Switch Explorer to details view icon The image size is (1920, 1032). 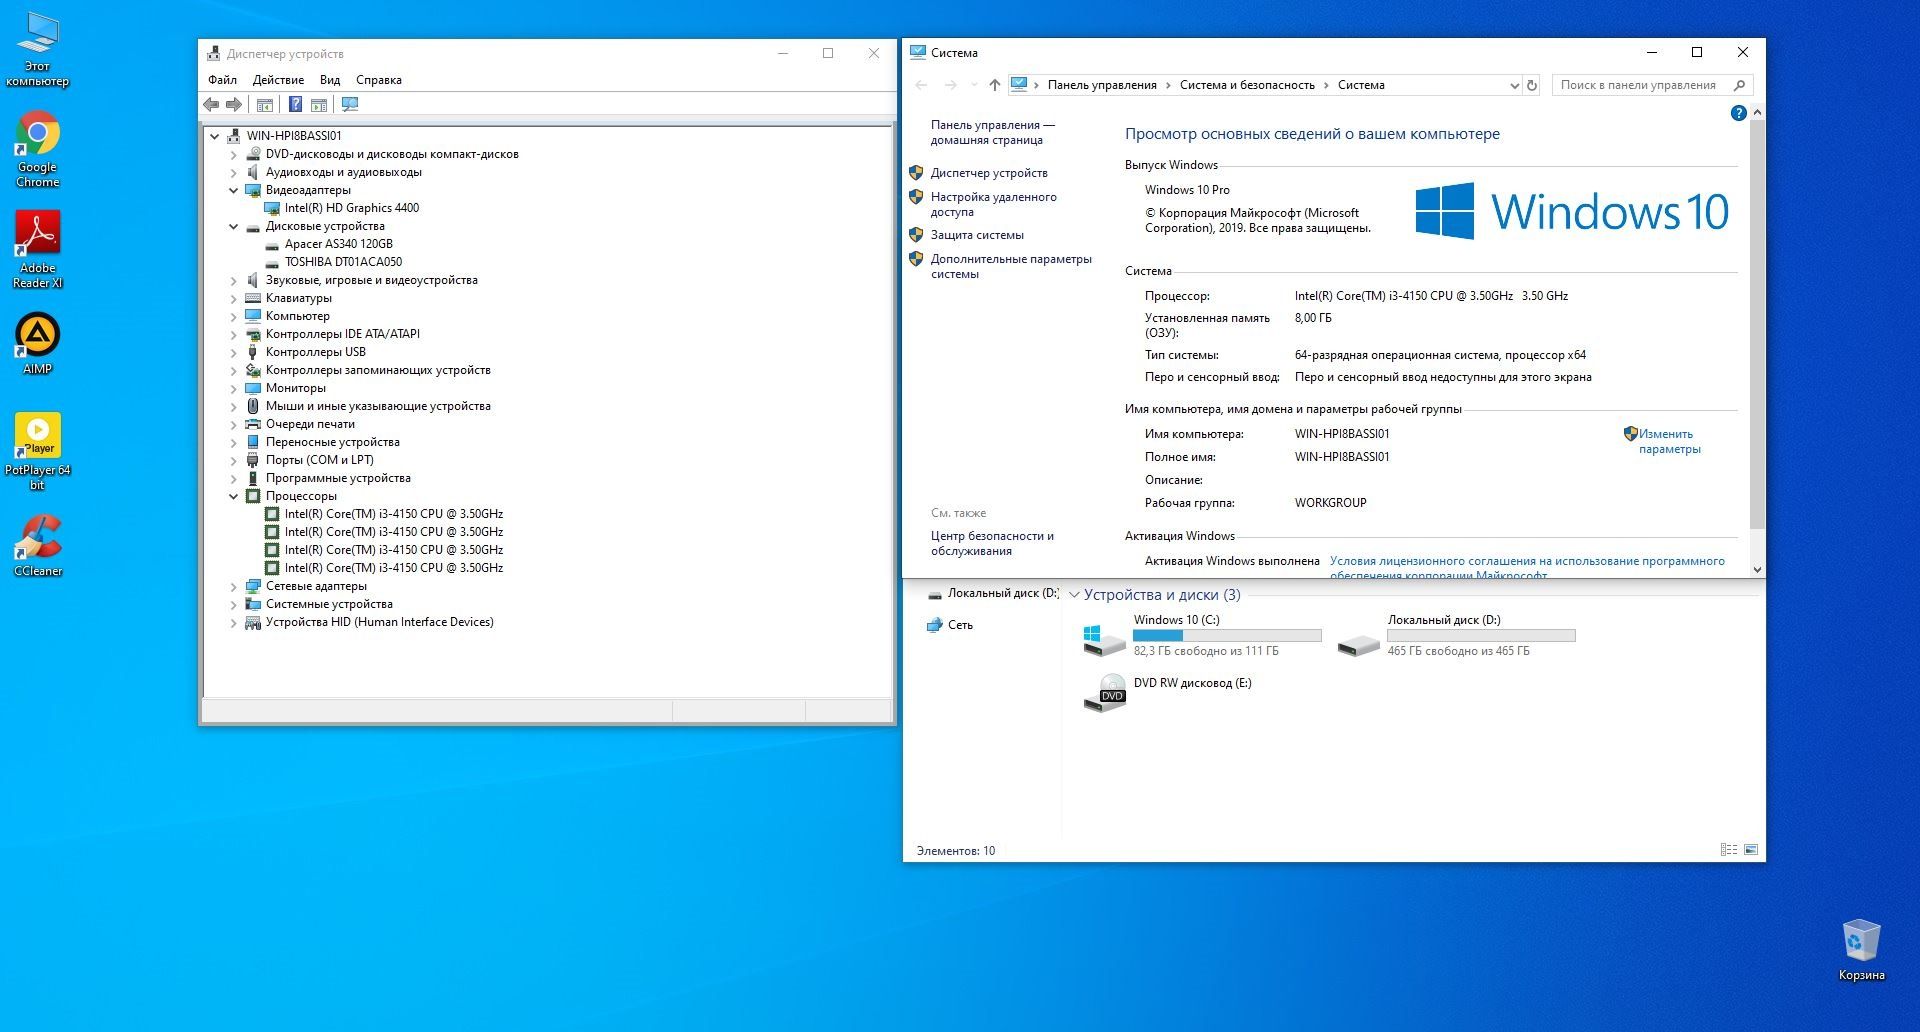[1728, 850]
